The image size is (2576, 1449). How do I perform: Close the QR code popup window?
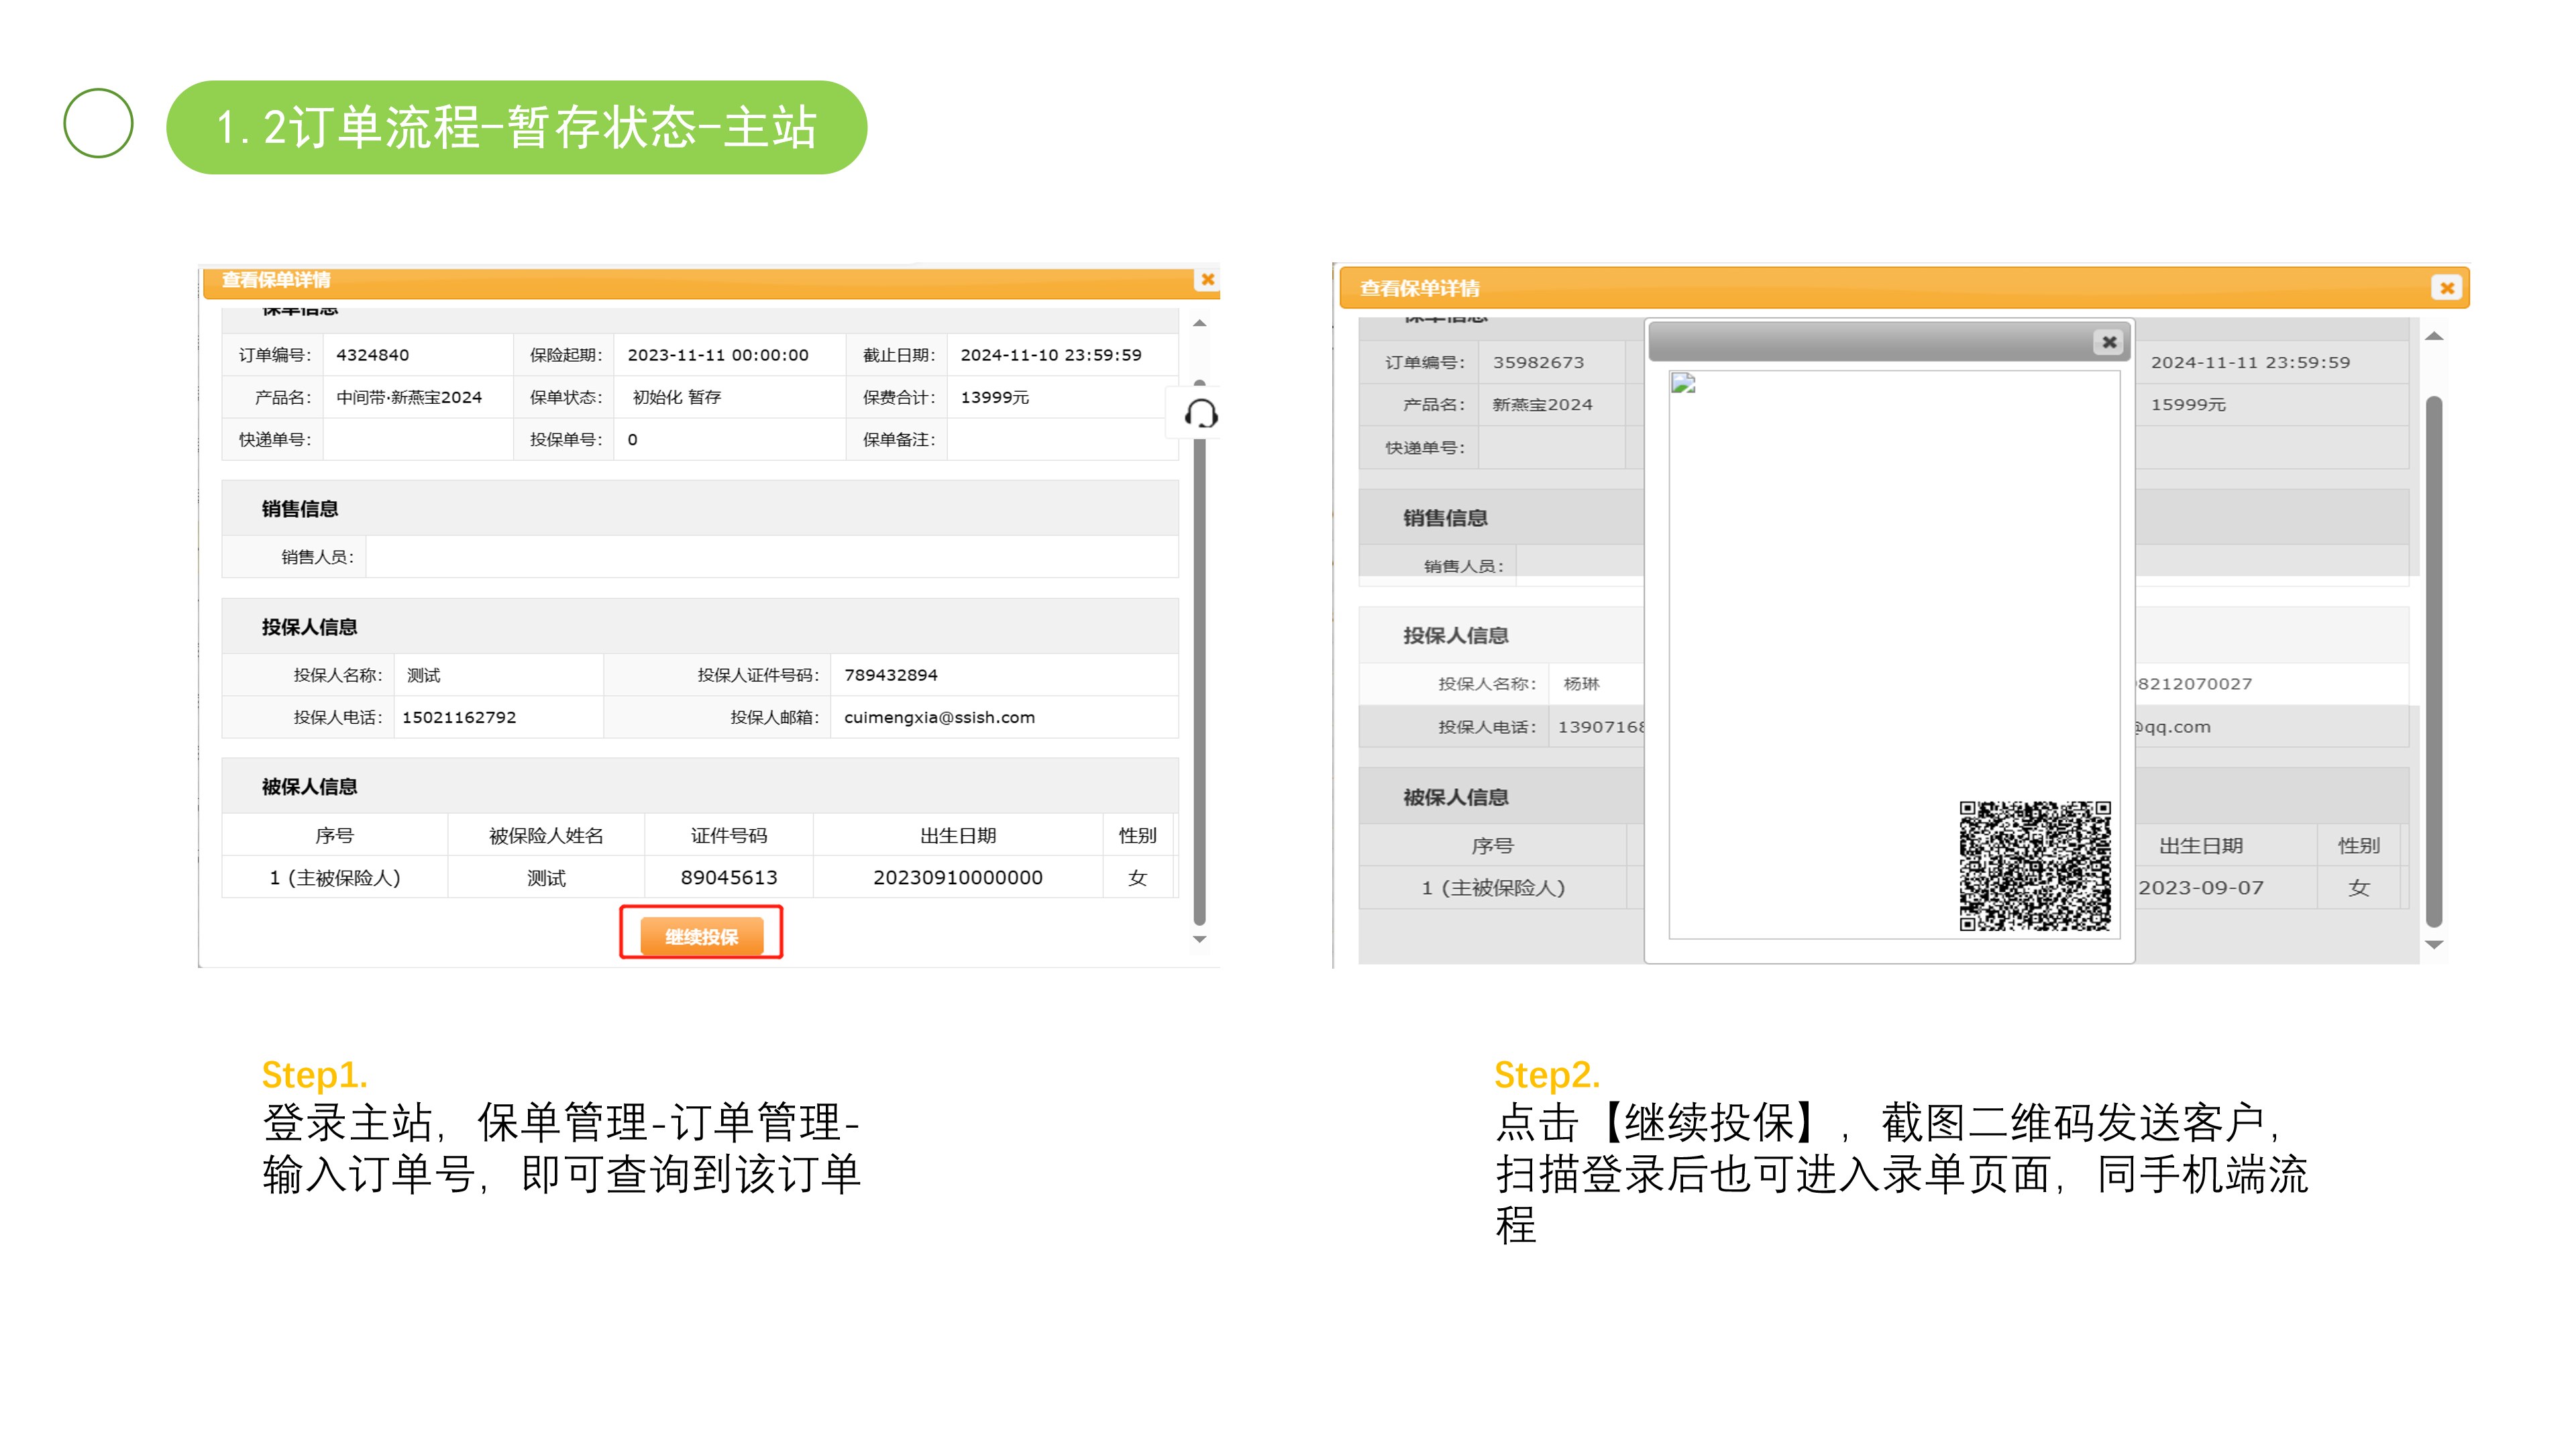pos(2109,342)
